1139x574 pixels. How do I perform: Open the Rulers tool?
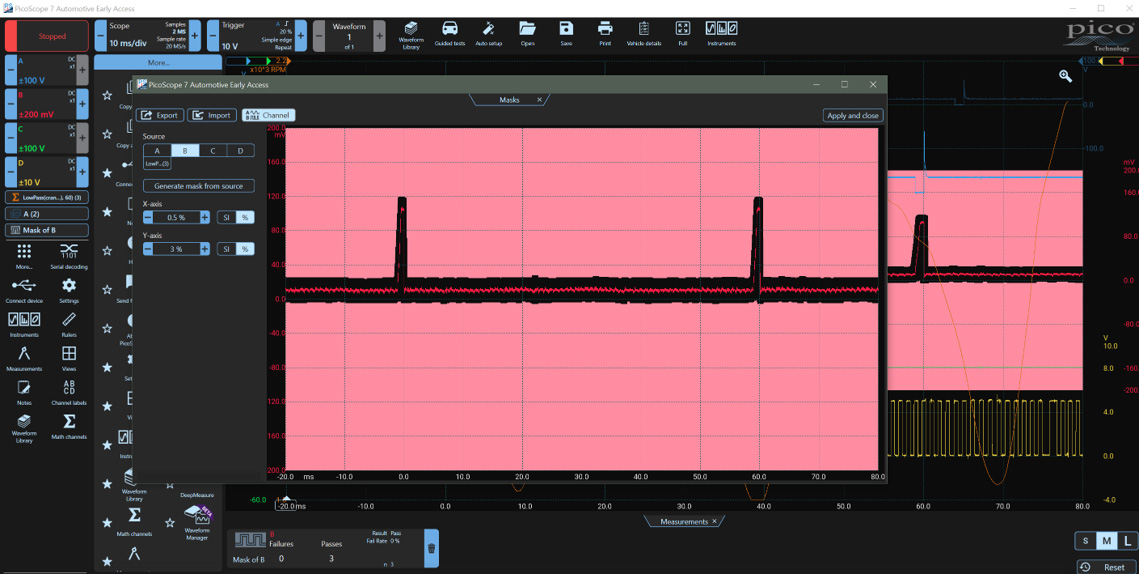pyautogui.click(x=69, y=323)
